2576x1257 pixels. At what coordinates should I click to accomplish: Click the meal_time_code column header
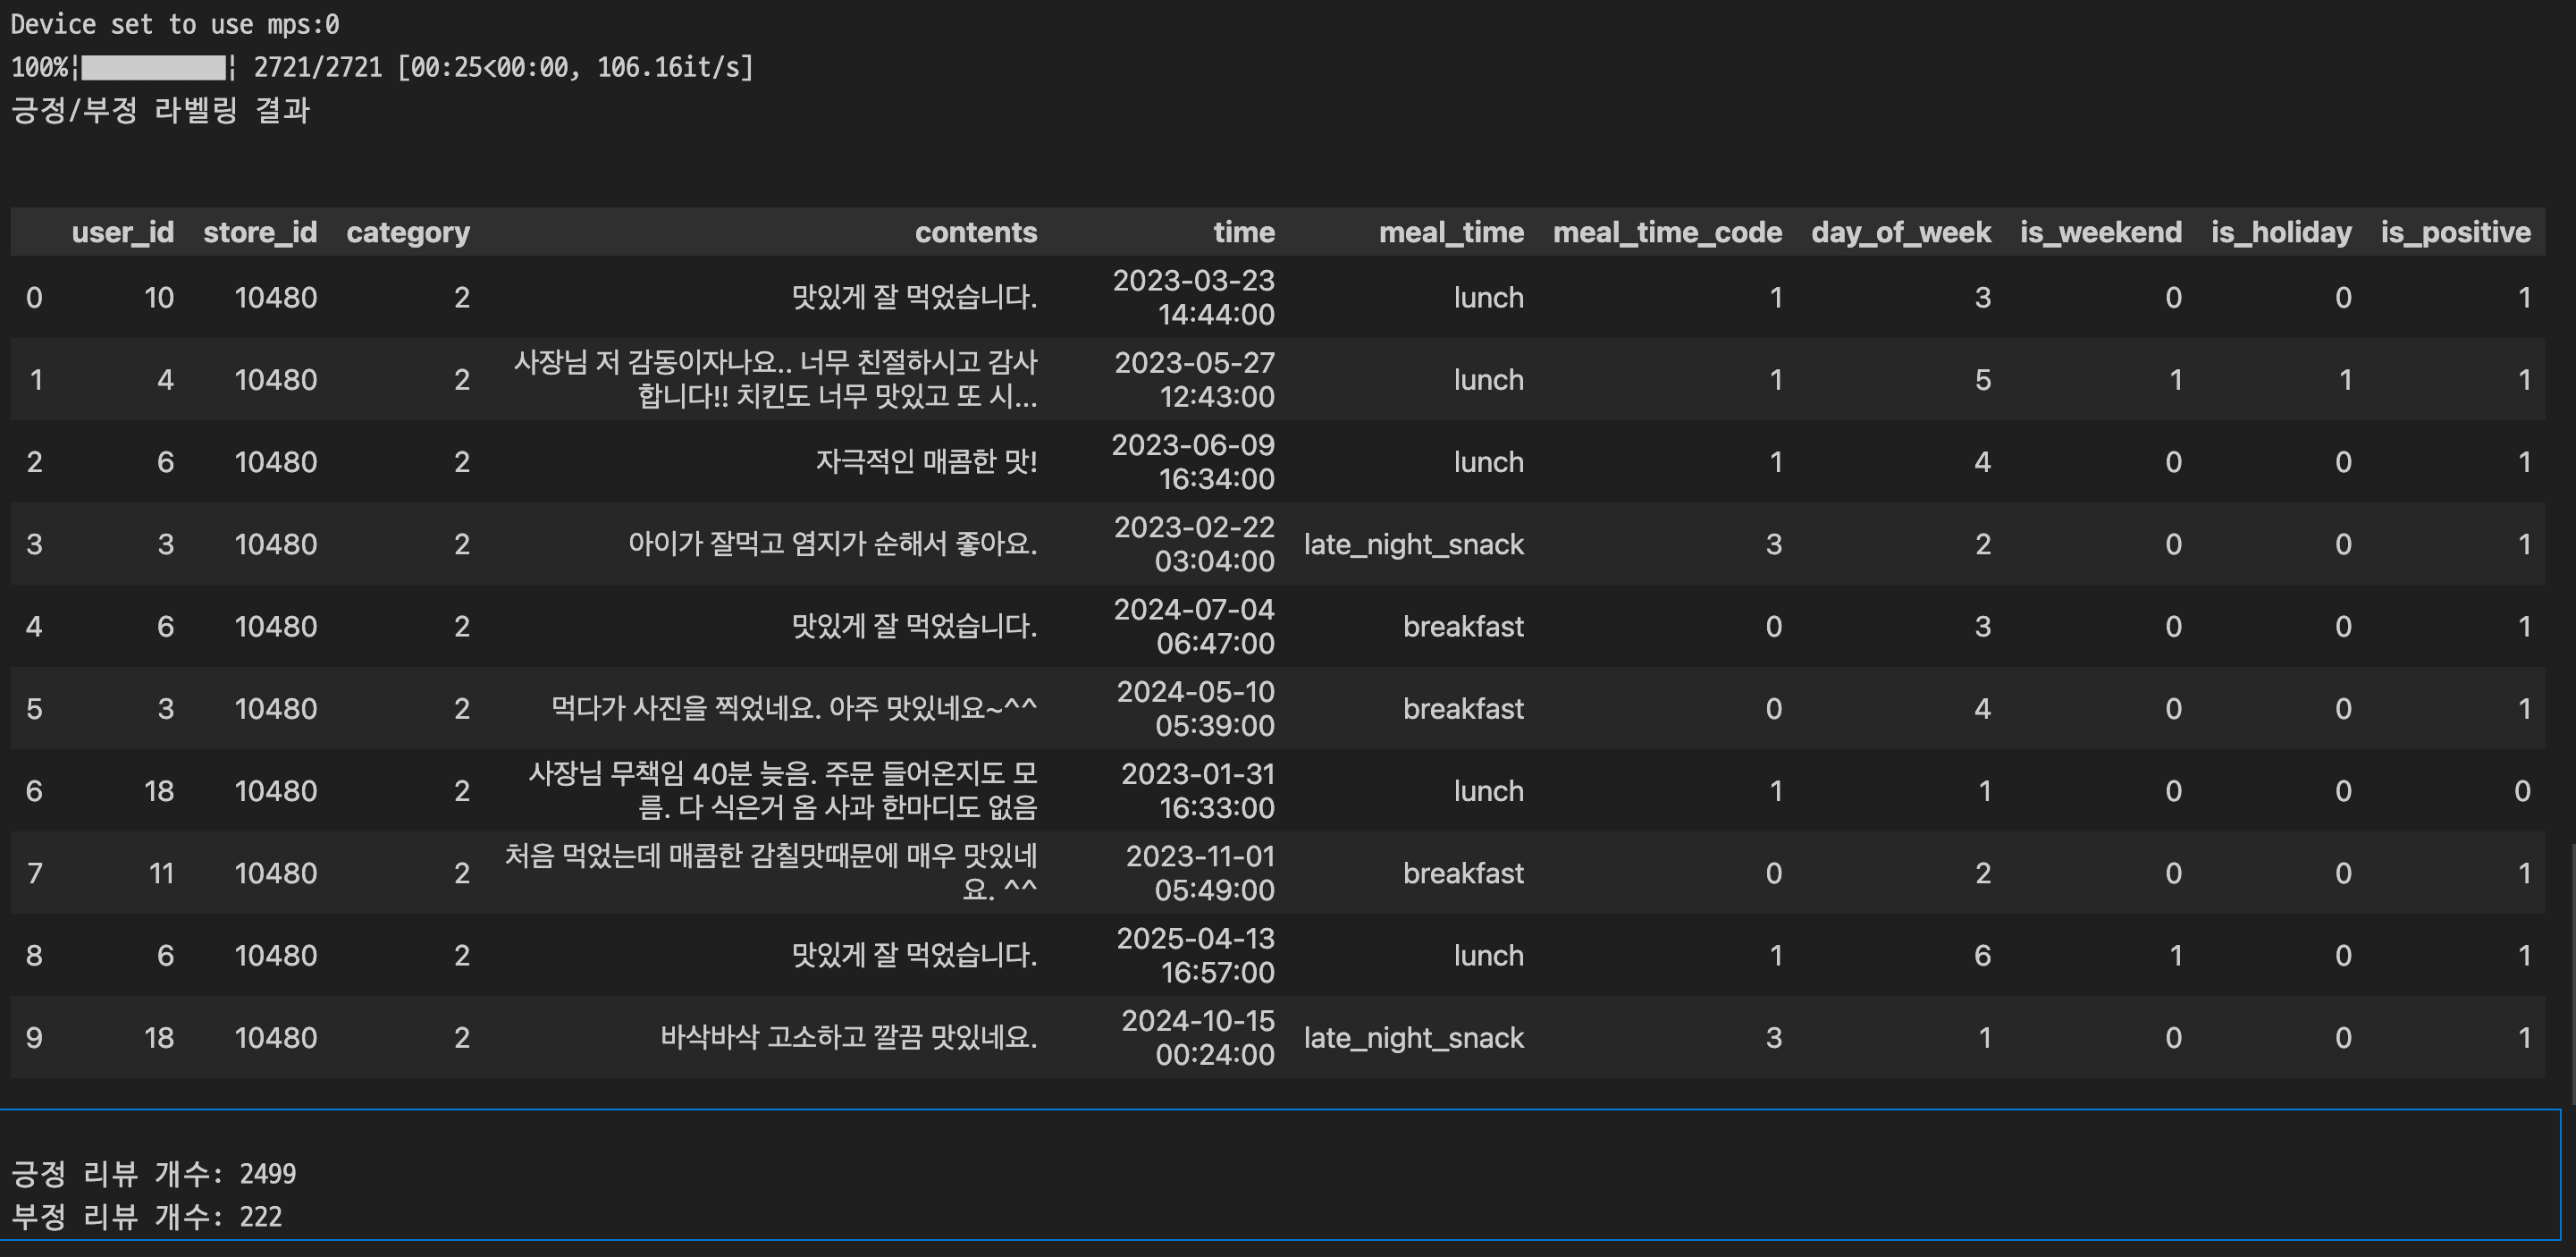tap(1667, 232)
